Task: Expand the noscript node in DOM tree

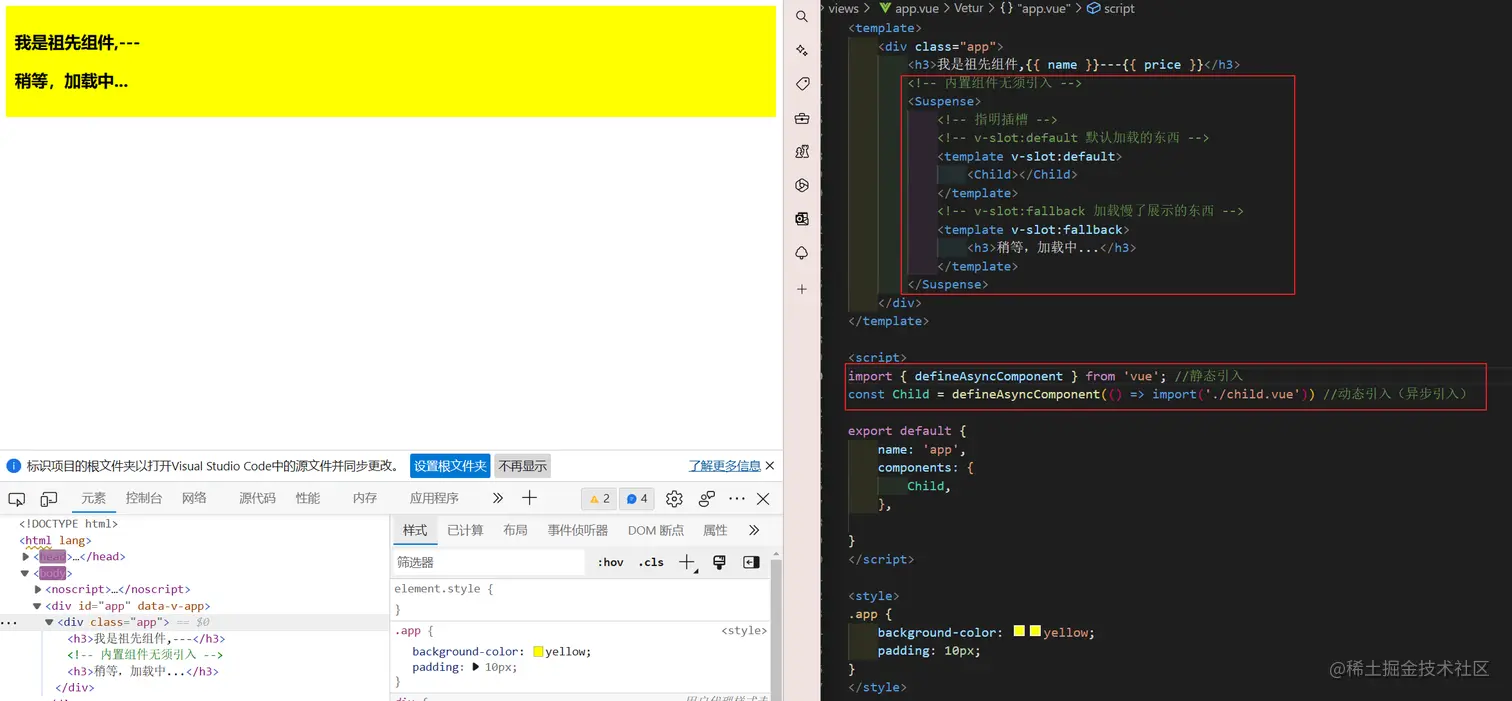Action: point(38,589)
